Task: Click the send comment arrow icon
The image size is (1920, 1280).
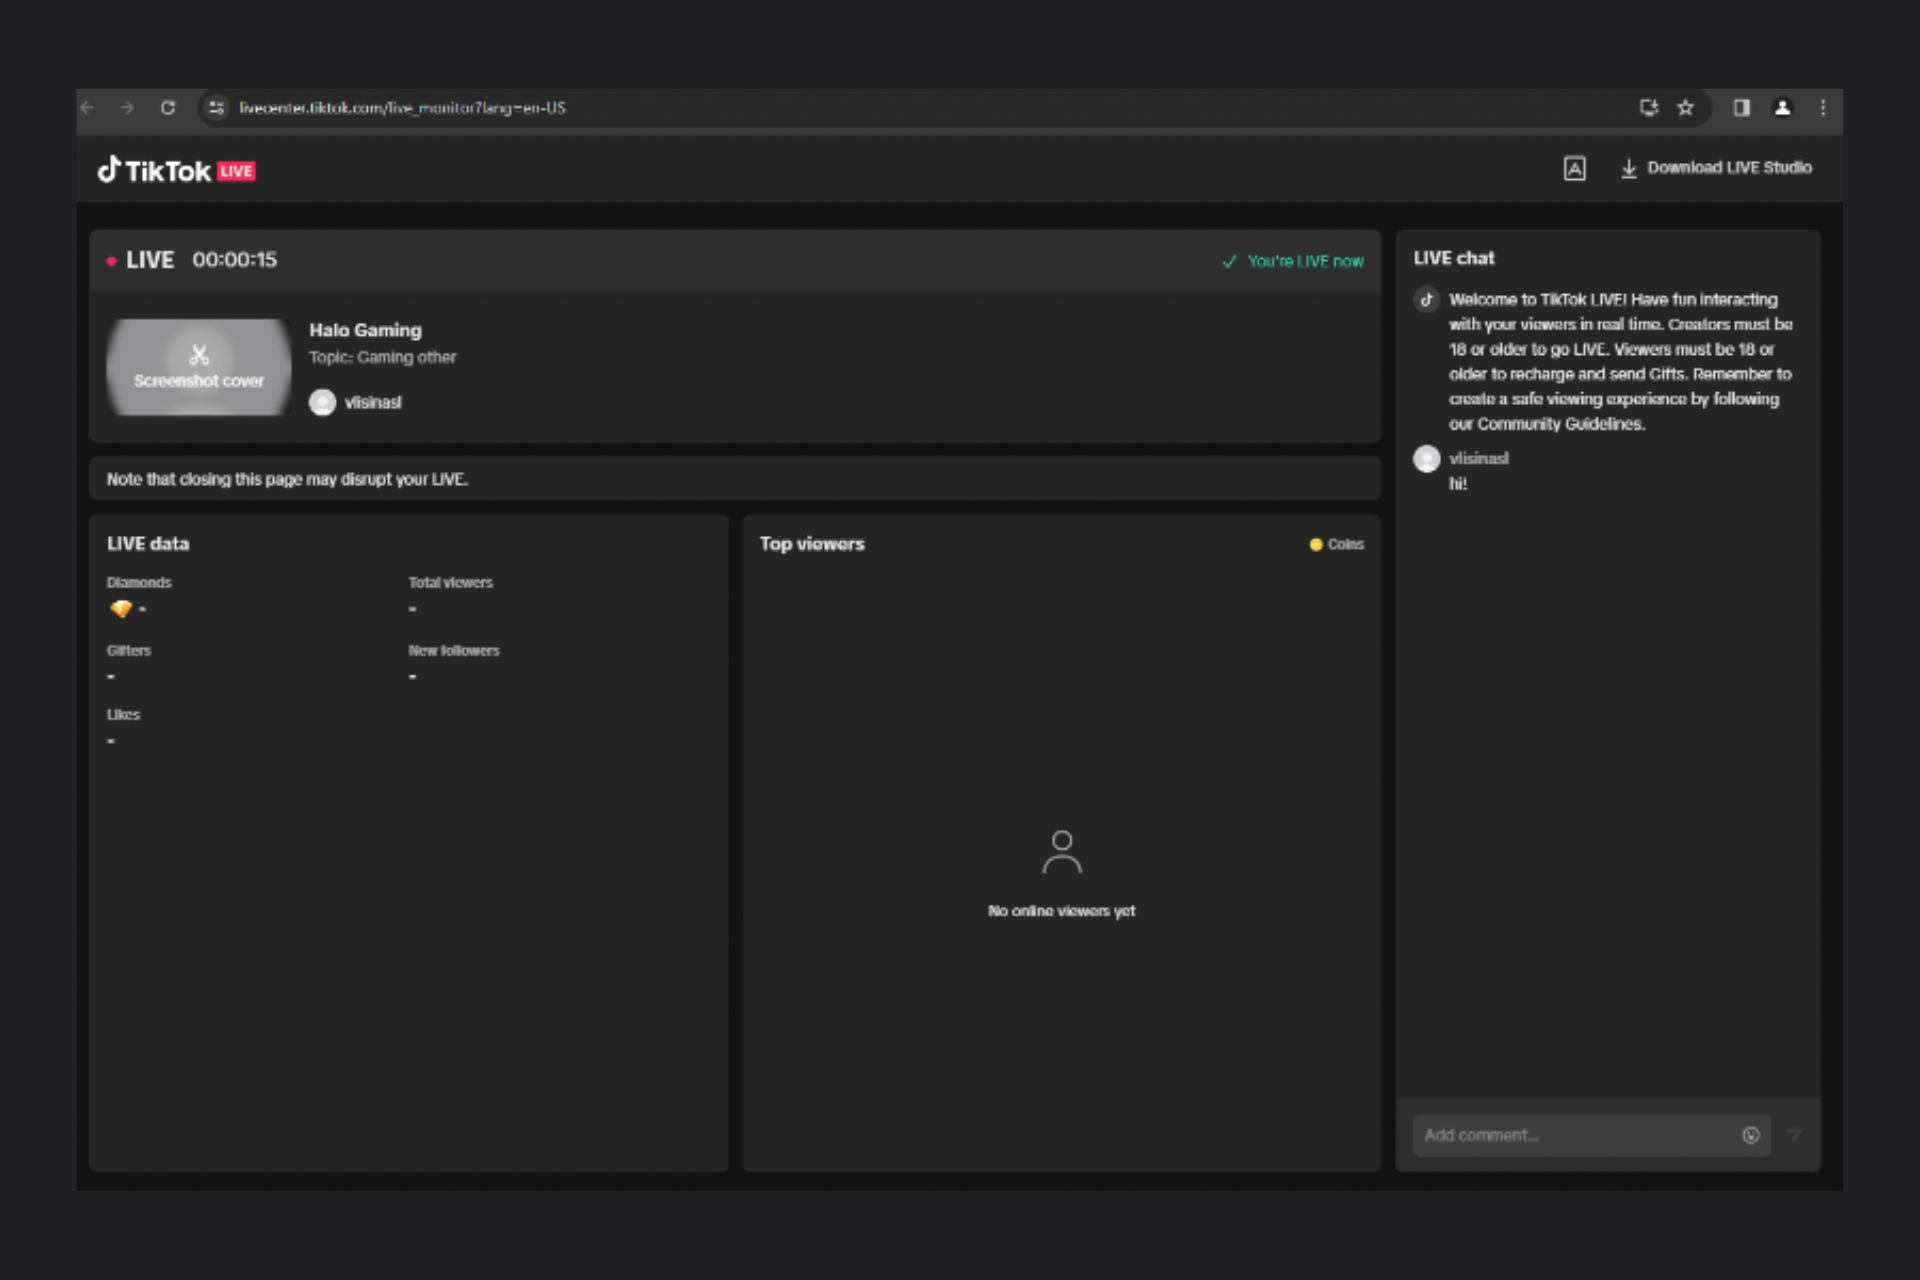Action: (1795, 1135)
